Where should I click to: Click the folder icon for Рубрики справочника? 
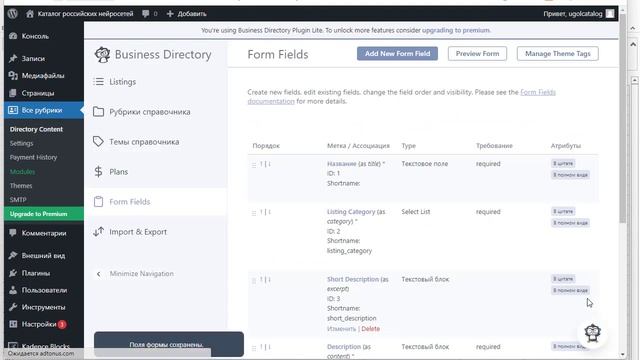coord(98,111)
